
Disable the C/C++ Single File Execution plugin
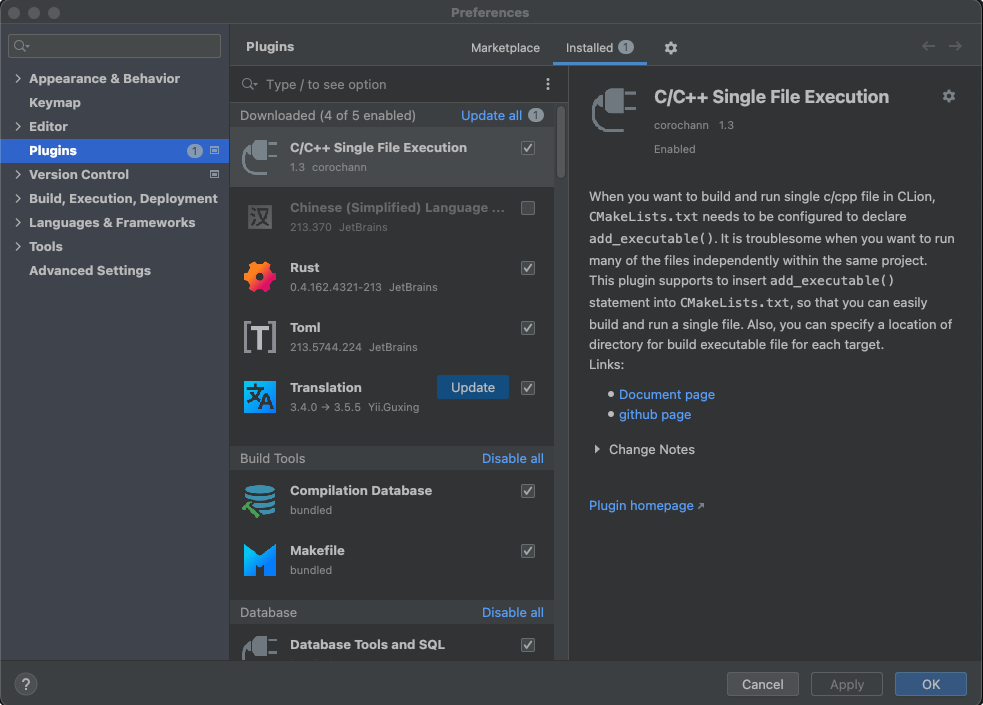tap(528, 148)
